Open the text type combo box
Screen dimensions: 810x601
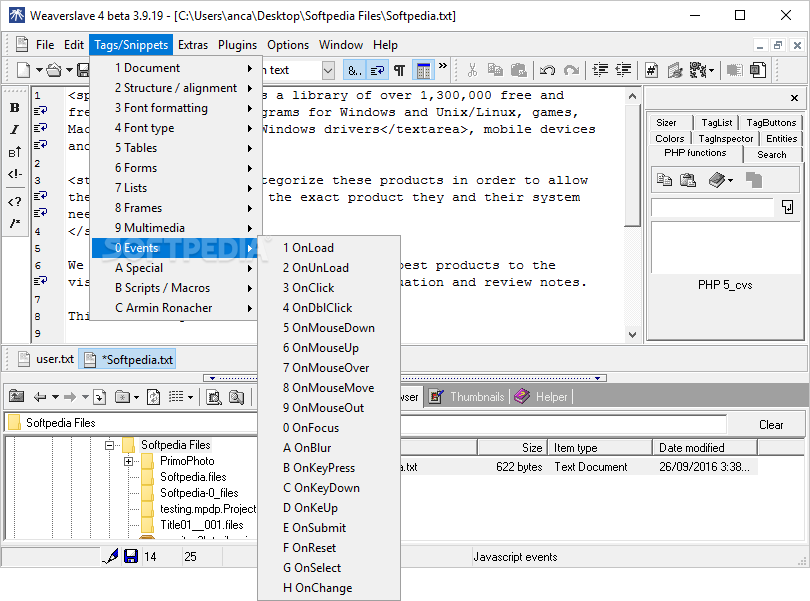point(328,70)
